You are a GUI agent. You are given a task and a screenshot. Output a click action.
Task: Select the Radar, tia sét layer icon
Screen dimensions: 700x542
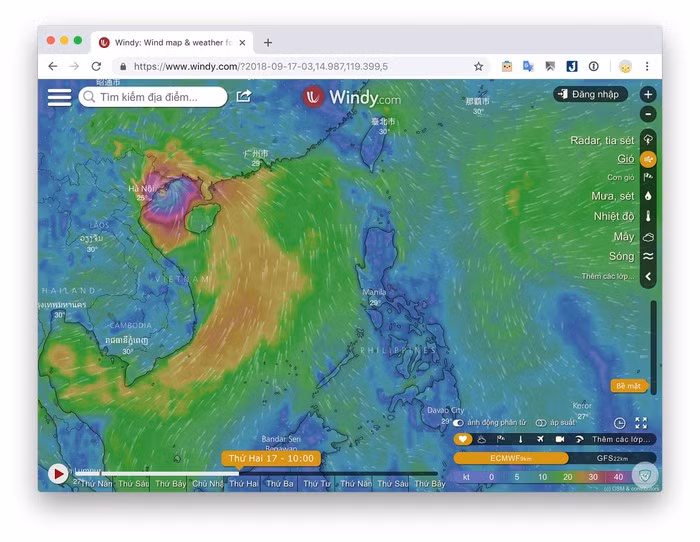point(648,140)
